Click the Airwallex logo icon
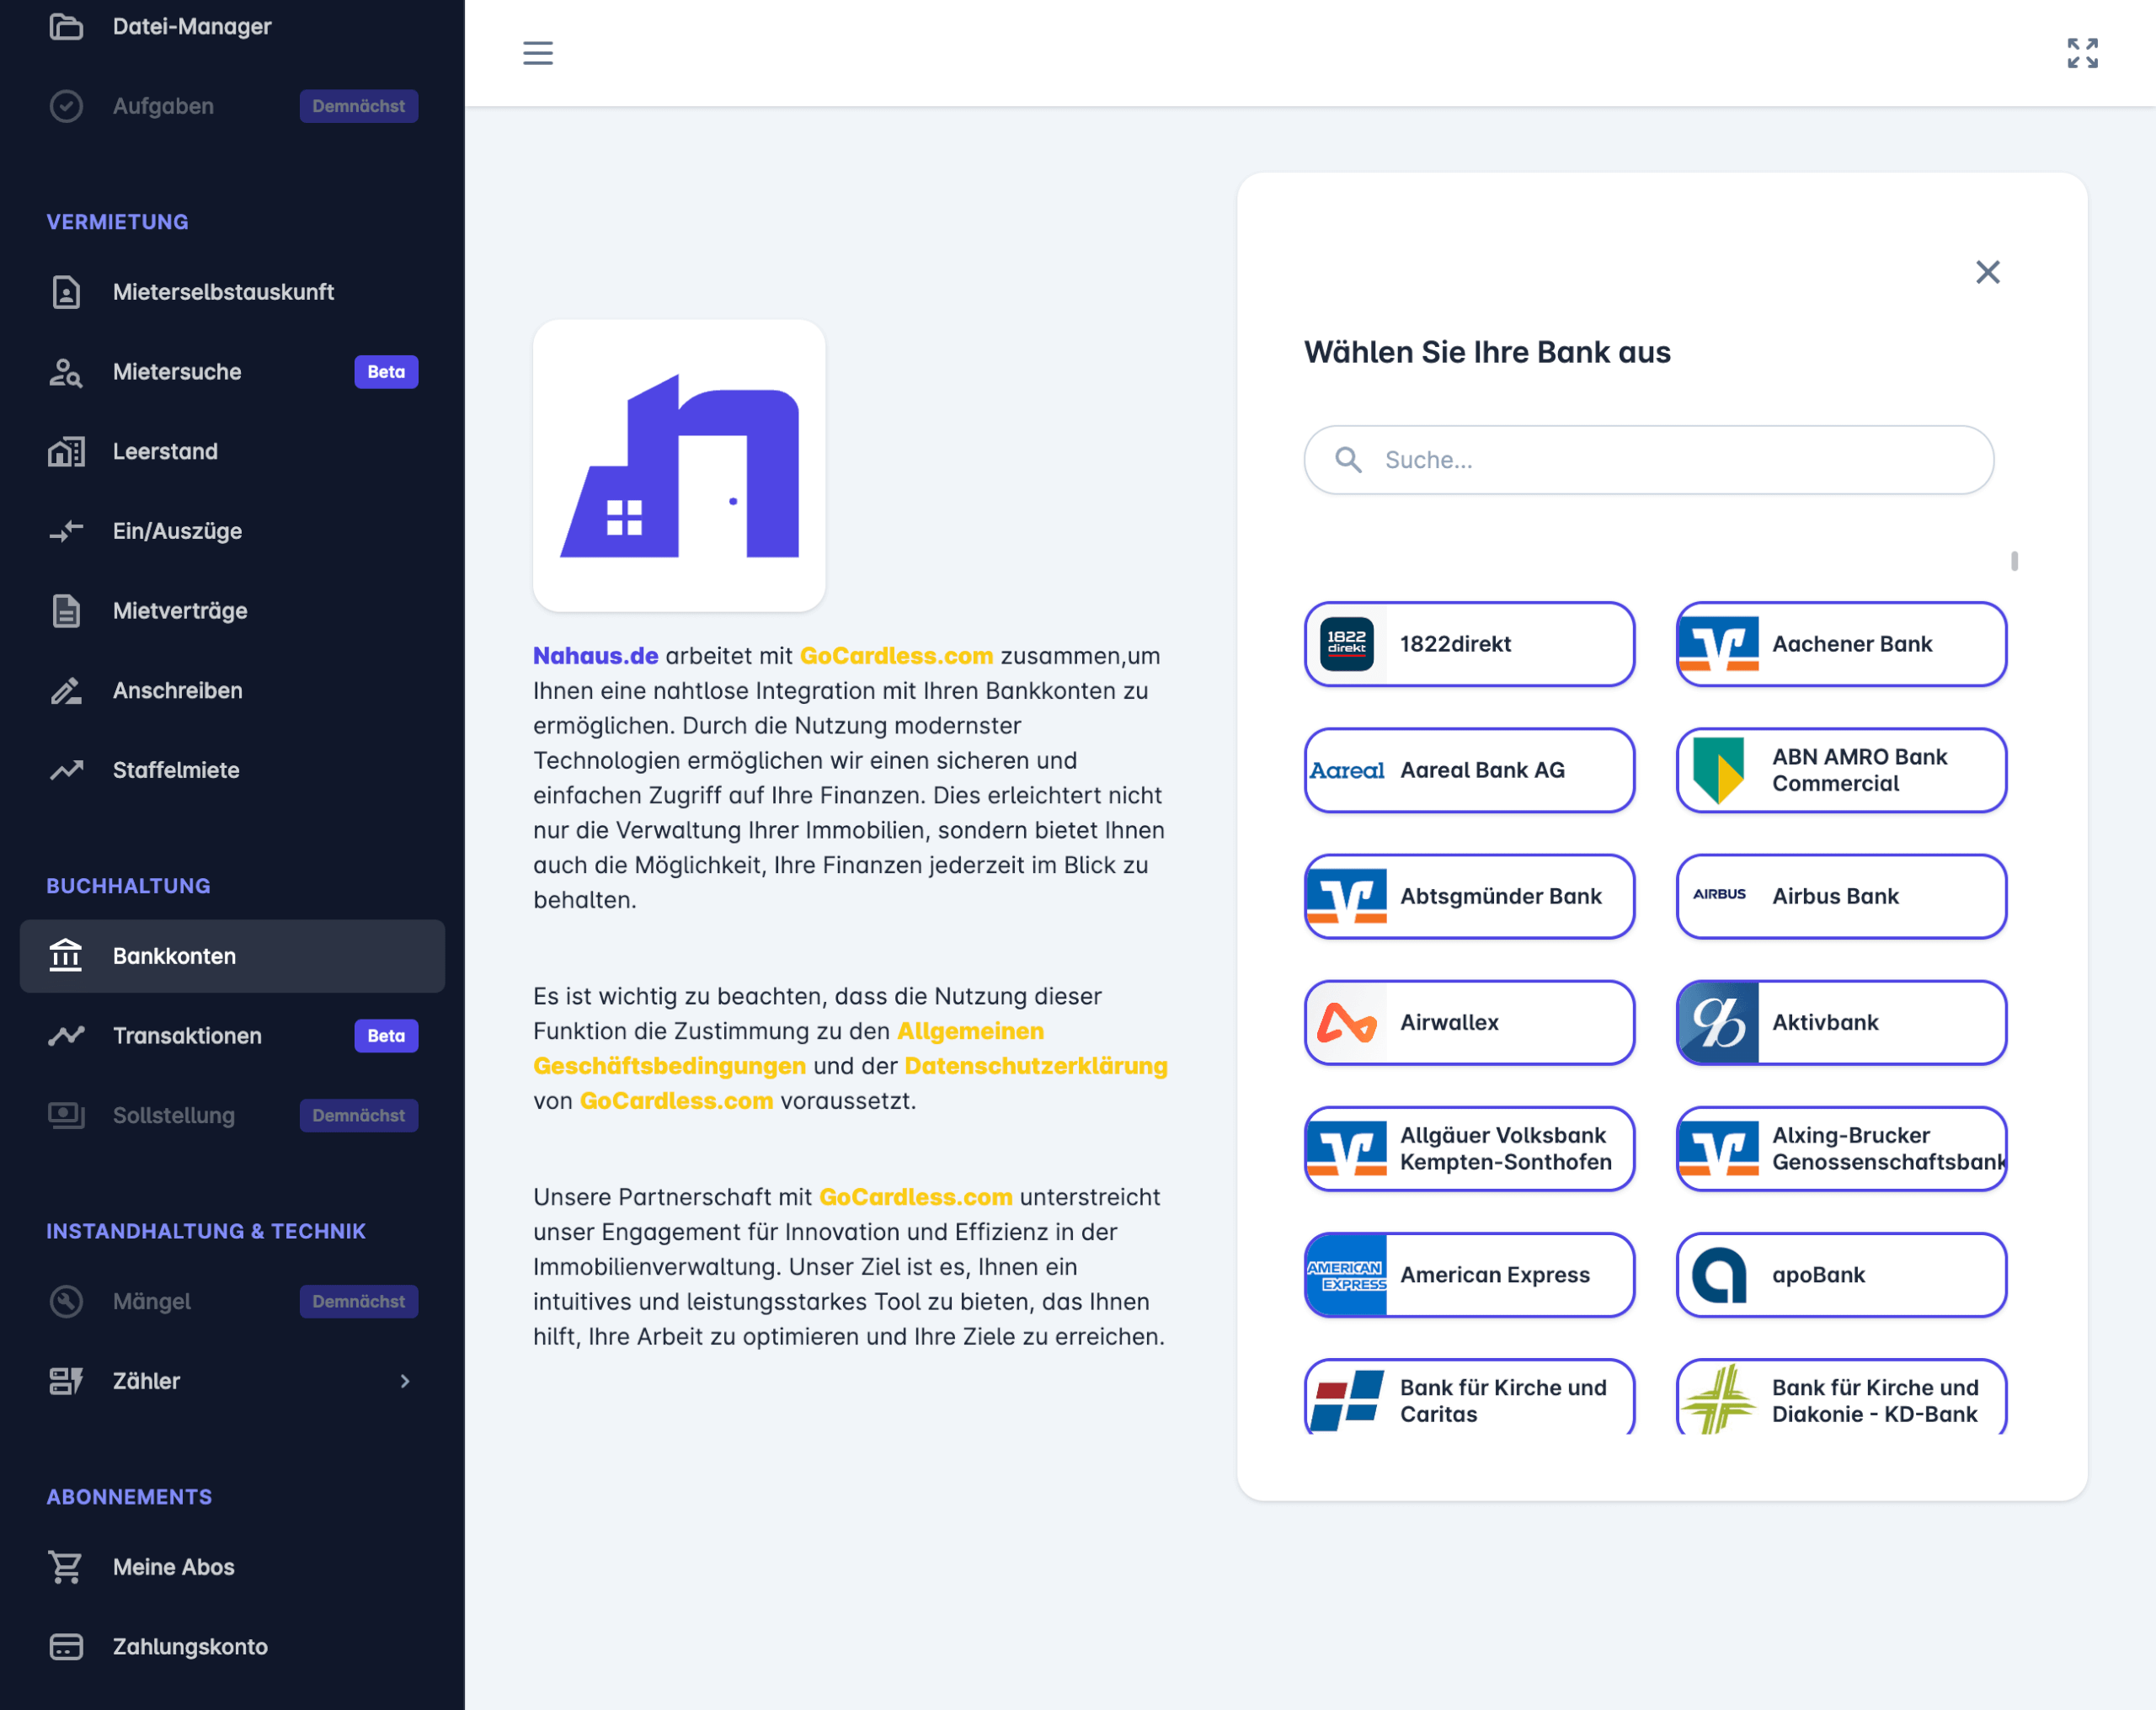The height and width of the screenshot is (1710, 2156). pyautogui.click(x=1346, y=1022)
